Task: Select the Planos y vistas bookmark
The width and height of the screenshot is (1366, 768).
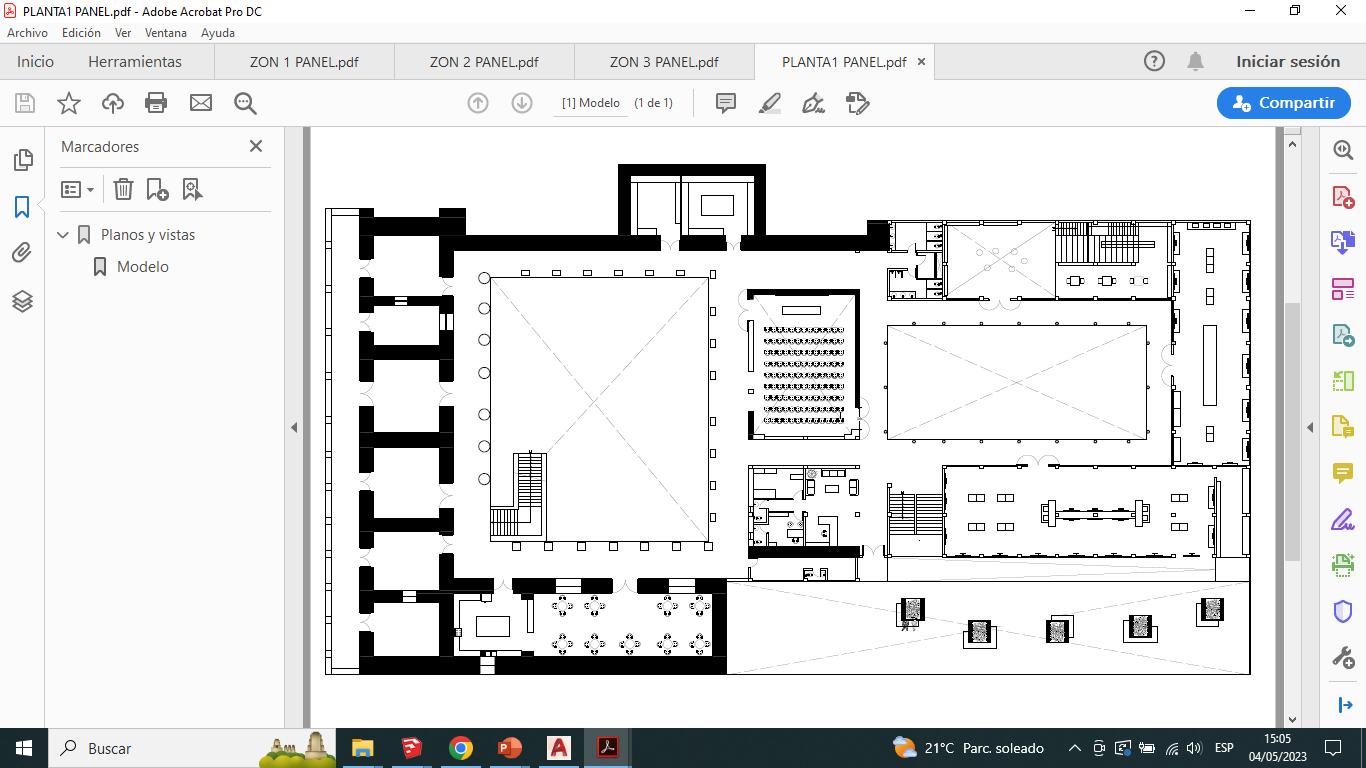Action: coord(148,235)
